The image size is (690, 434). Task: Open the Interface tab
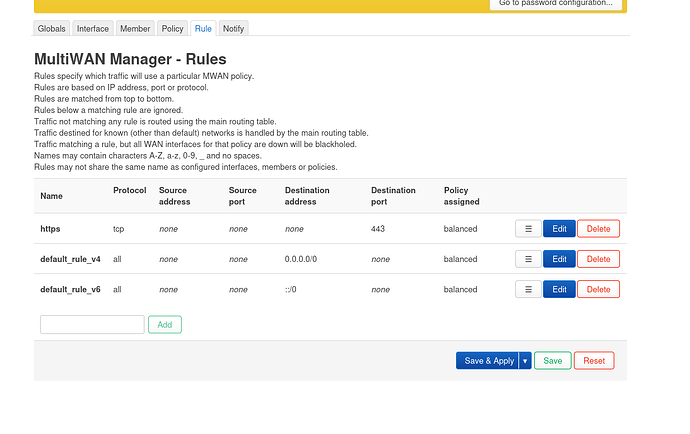click(x=93, y=29)
